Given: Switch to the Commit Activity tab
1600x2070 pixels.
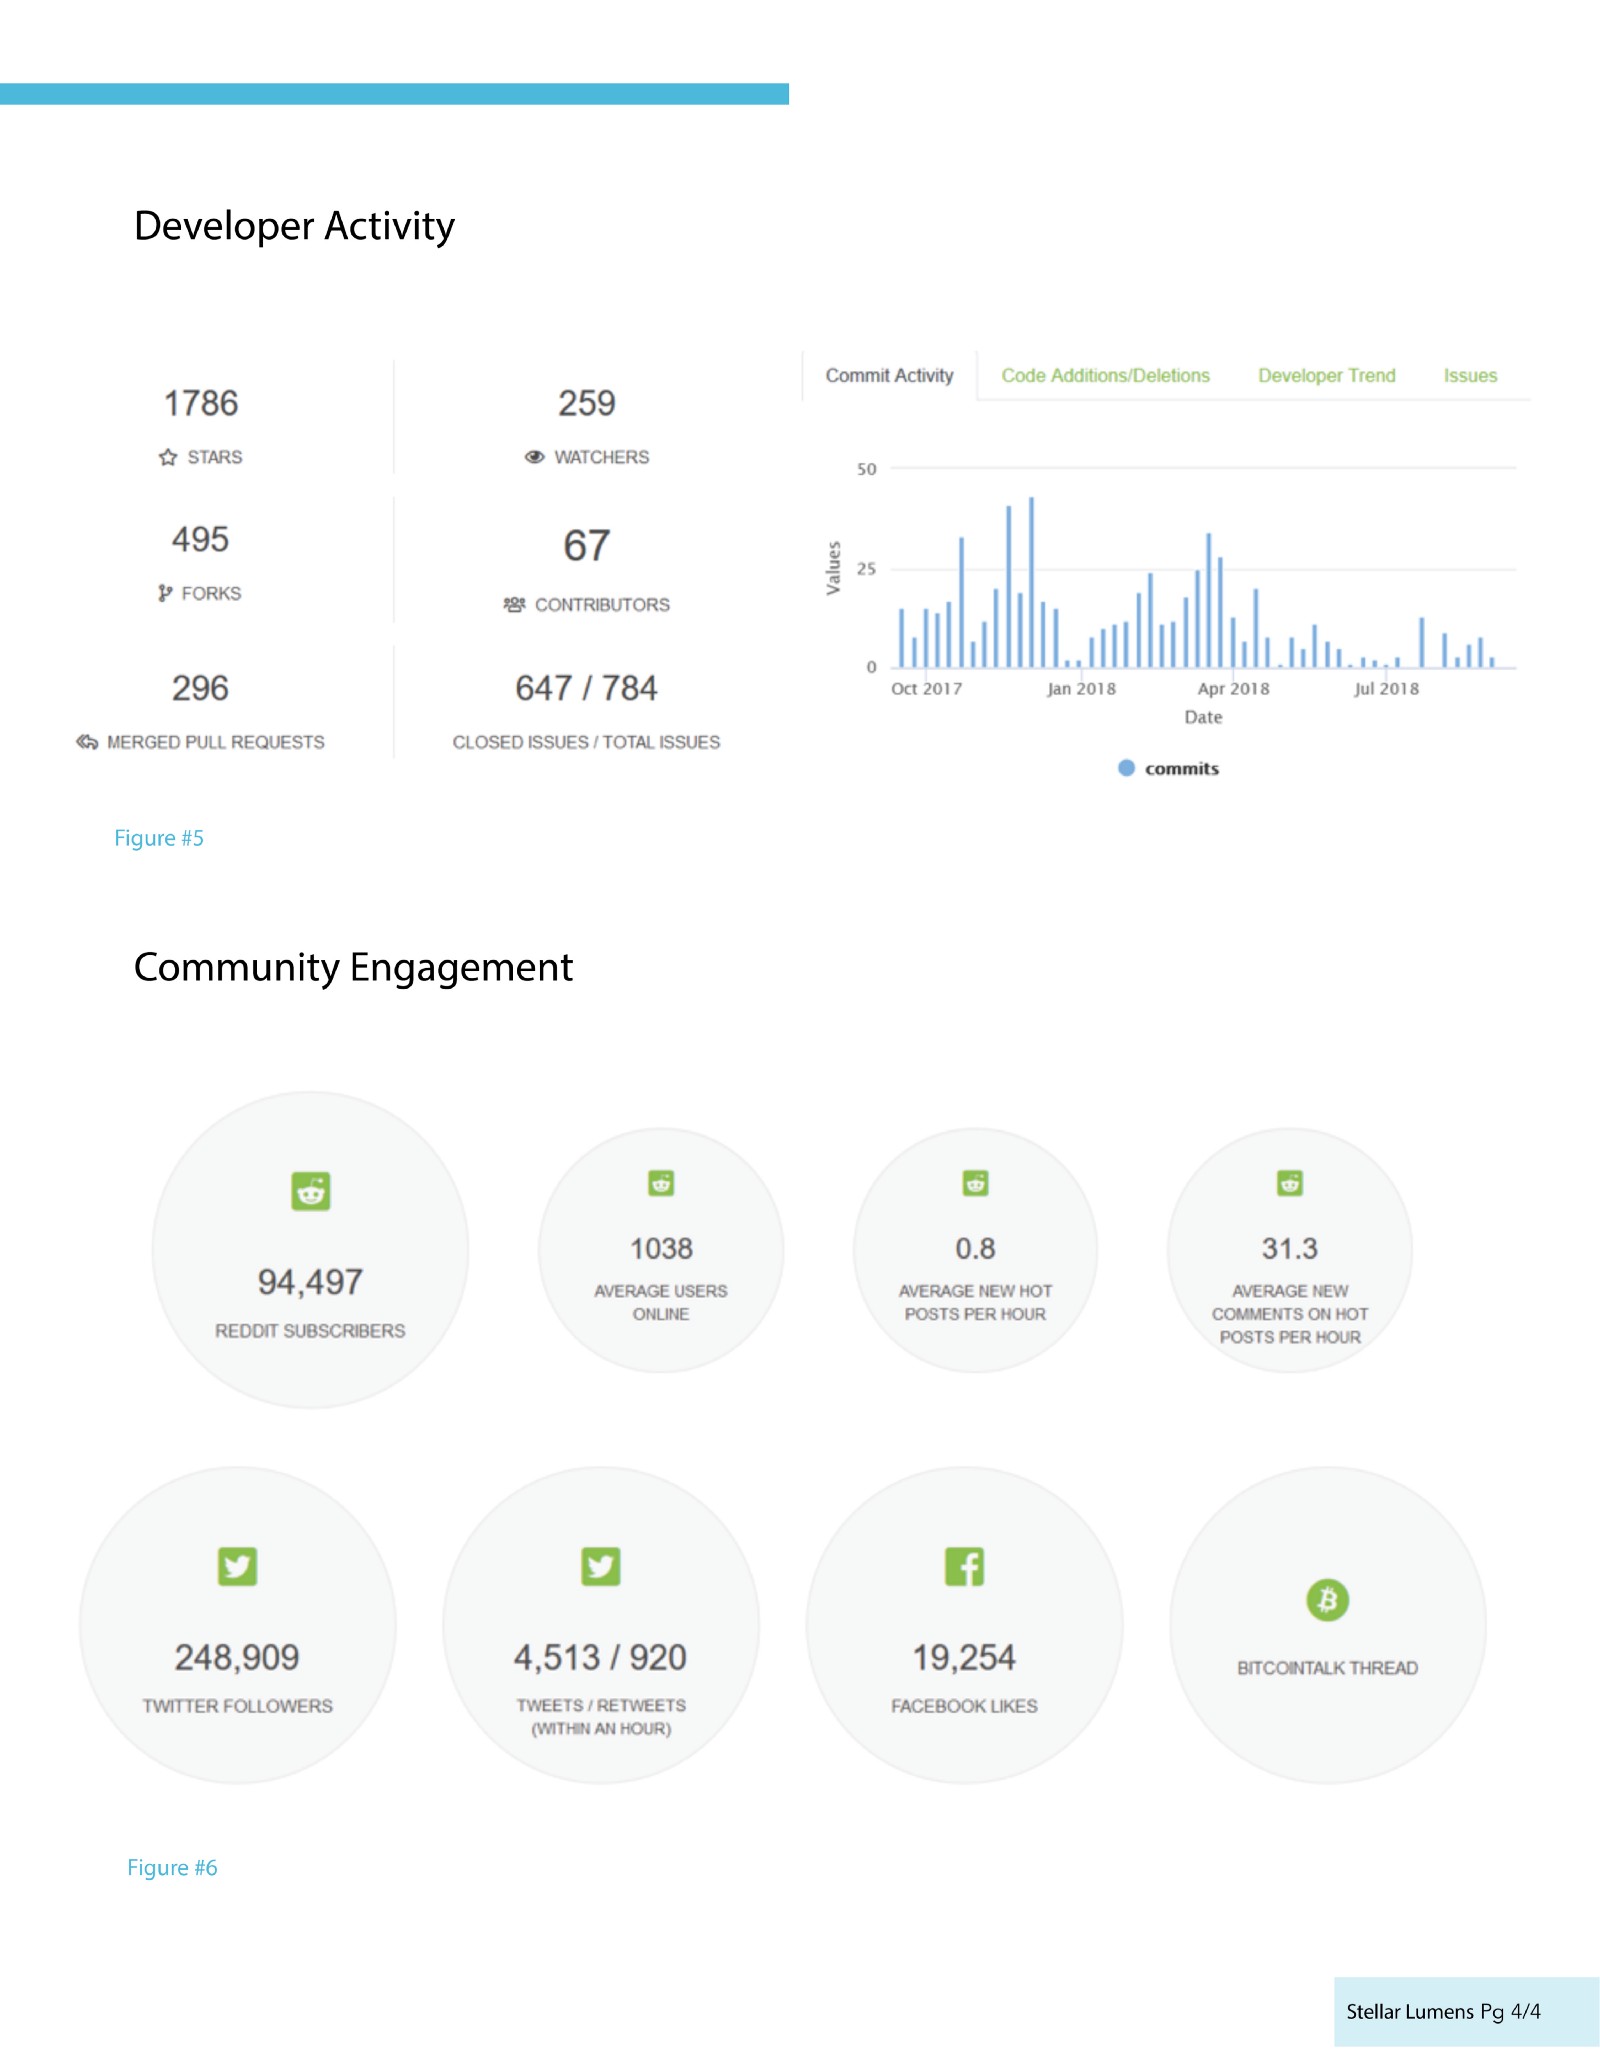Looking at the screenshot, I should (x=889, y=375).
